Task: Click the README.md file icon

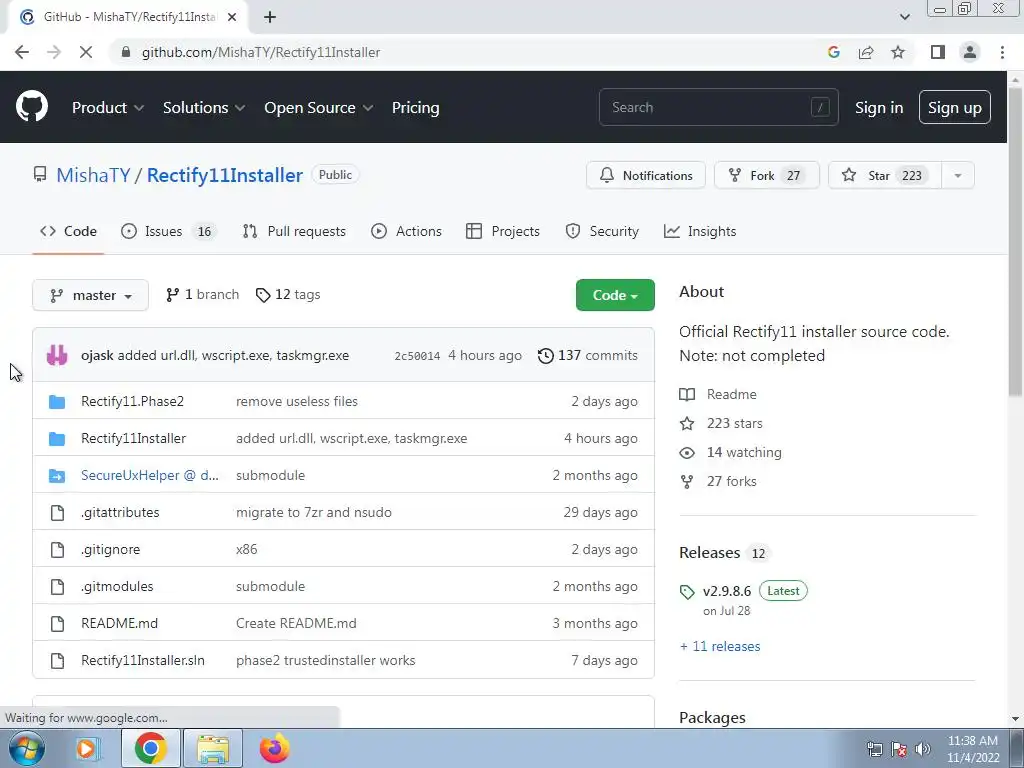Action: (x=57, y=624)
